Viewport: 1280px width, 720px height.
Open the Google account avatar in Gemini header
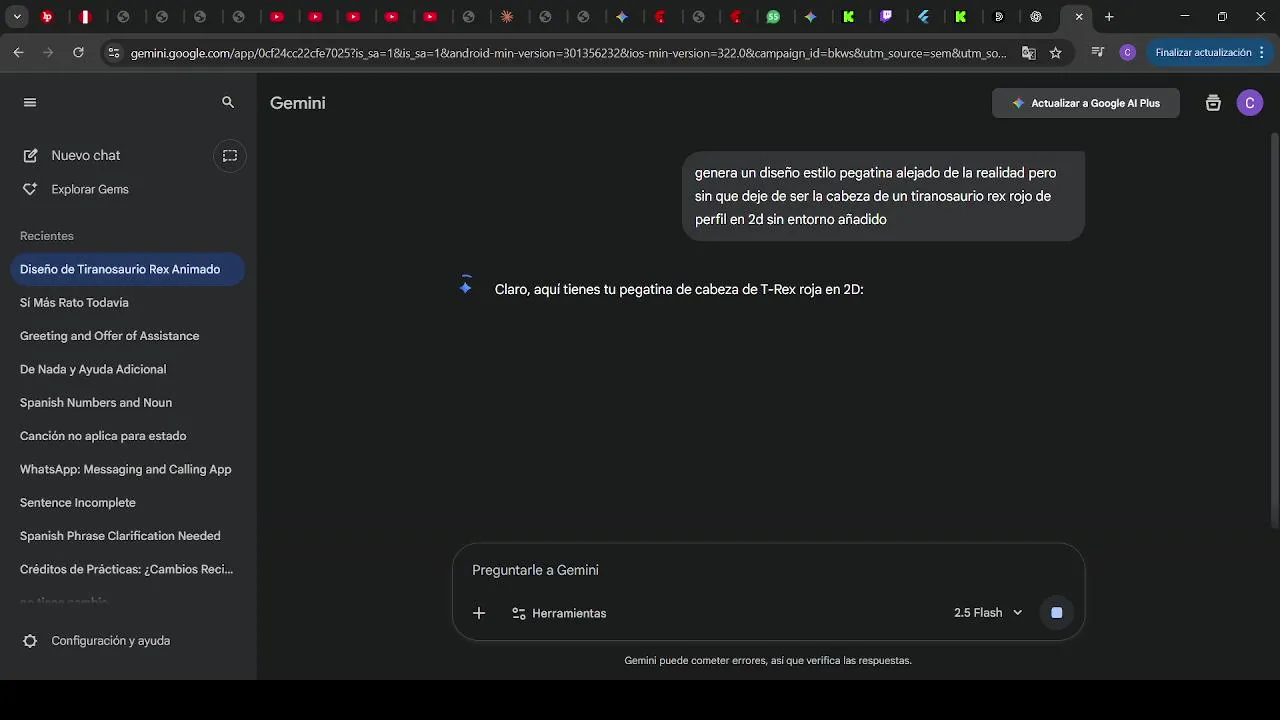1250,103
